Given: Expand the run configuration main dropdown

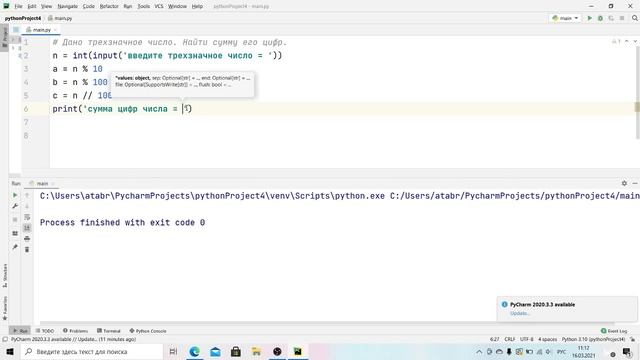Looking at the screenshot, I should click(565, 18).
